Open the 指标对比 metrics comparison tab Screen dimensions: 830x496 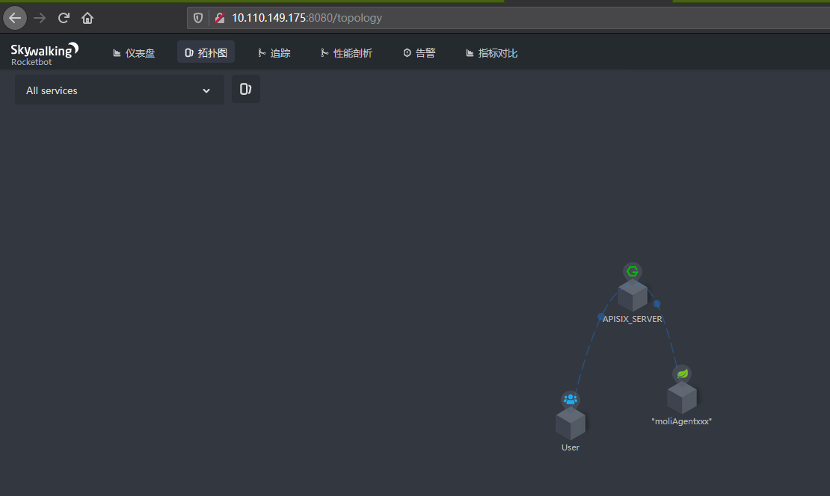click(x=491, y=53)
